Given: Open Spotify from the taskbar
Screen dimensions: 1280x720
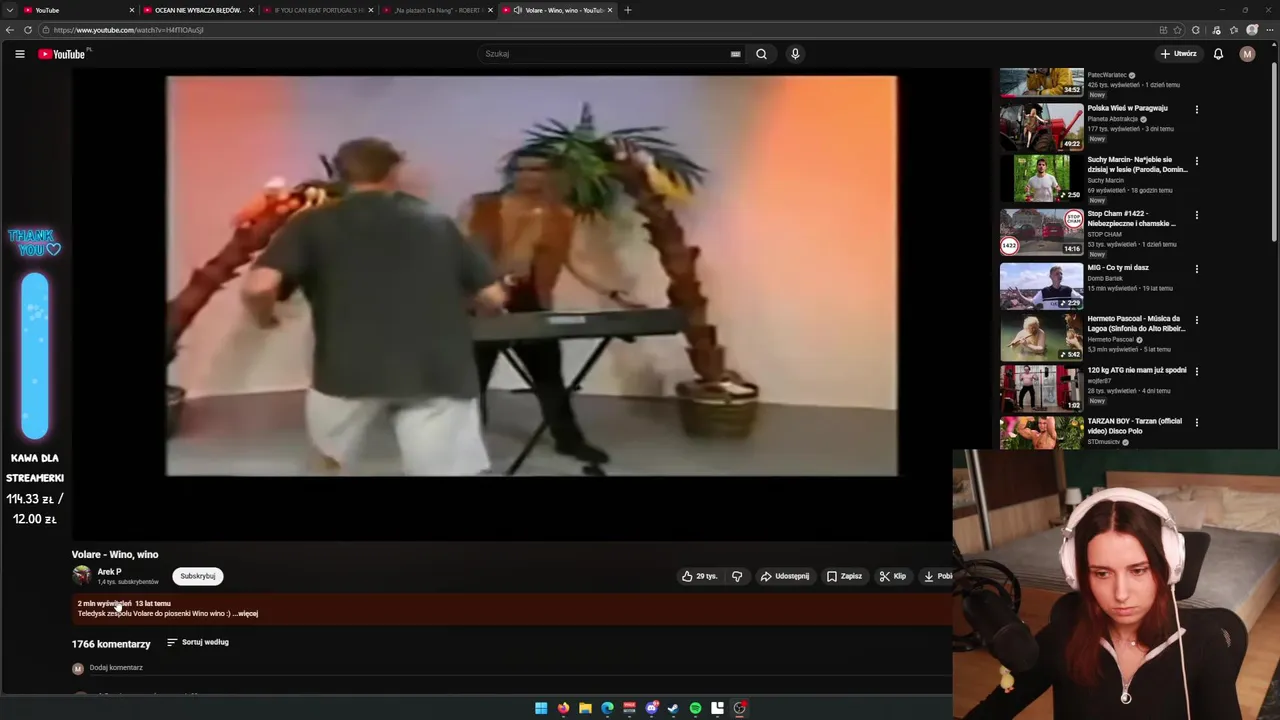Looking at the screenshot, I should click(695, 708).
